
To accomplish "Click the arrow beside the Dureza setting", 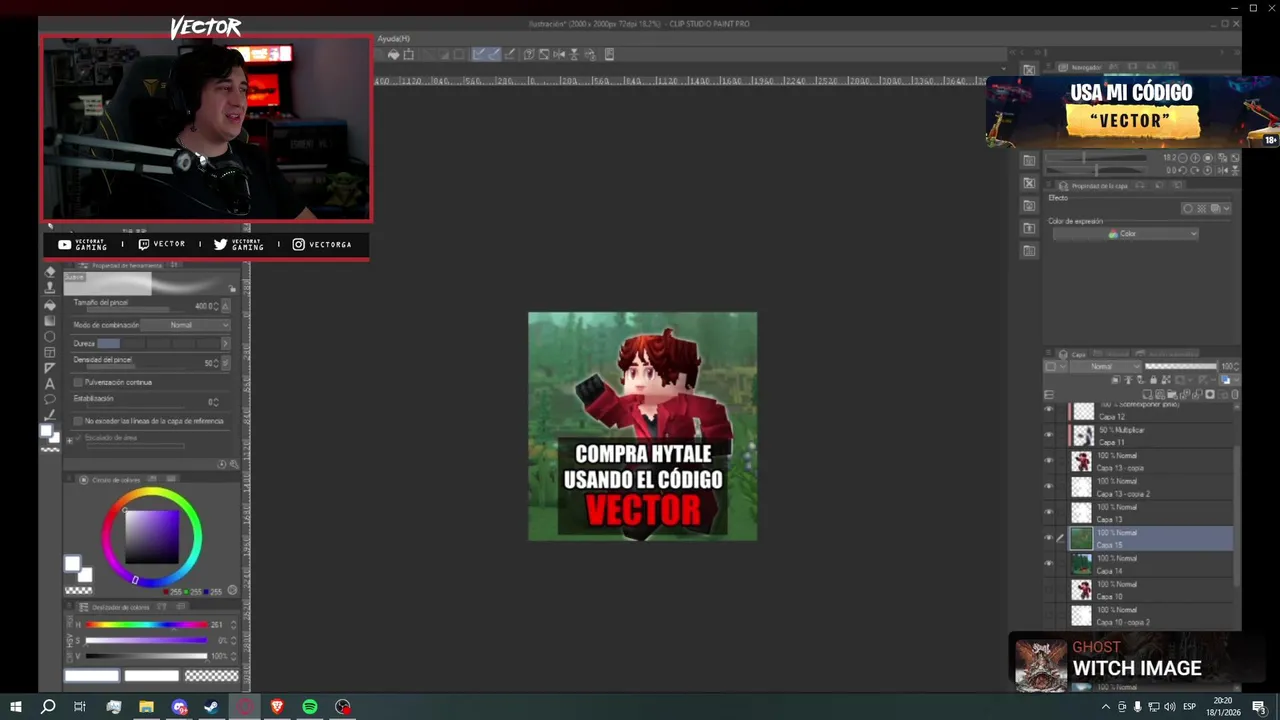I will (x=226, y=344).
